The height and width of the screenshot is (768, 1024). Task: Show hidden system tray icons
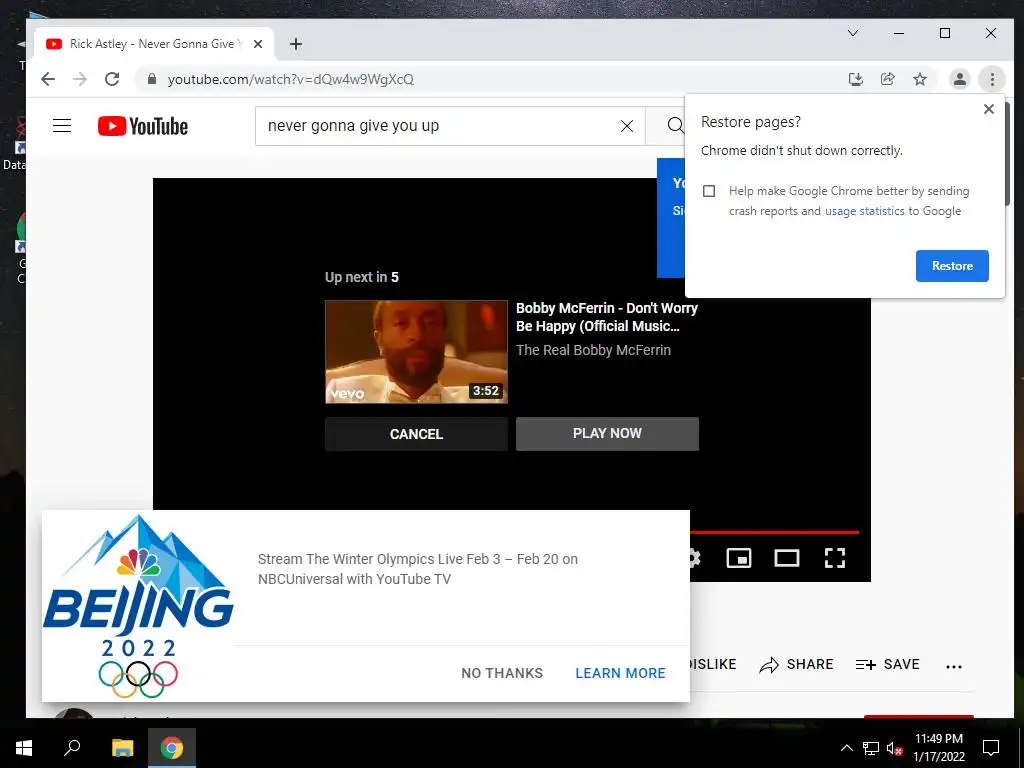coord(846,748)
